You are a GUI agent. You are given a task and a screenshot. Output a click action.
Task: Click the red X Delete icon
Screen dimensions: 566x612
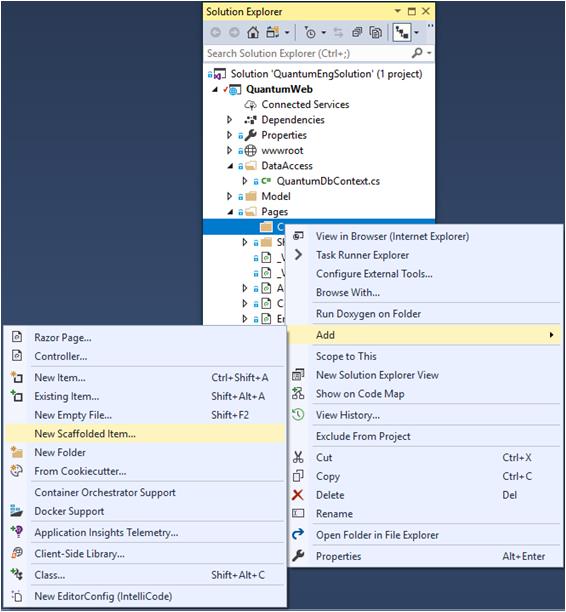[297, 495]
